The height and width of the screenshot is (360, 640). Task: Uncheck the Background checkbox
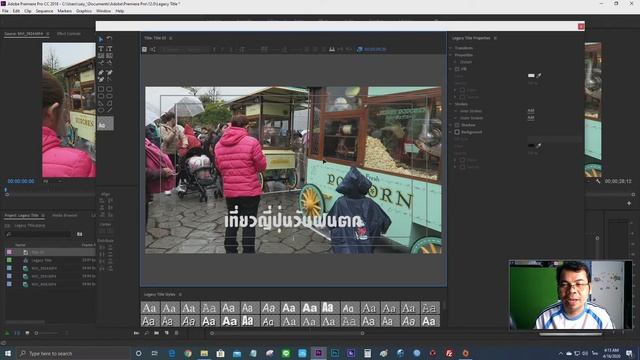[457, 132]
